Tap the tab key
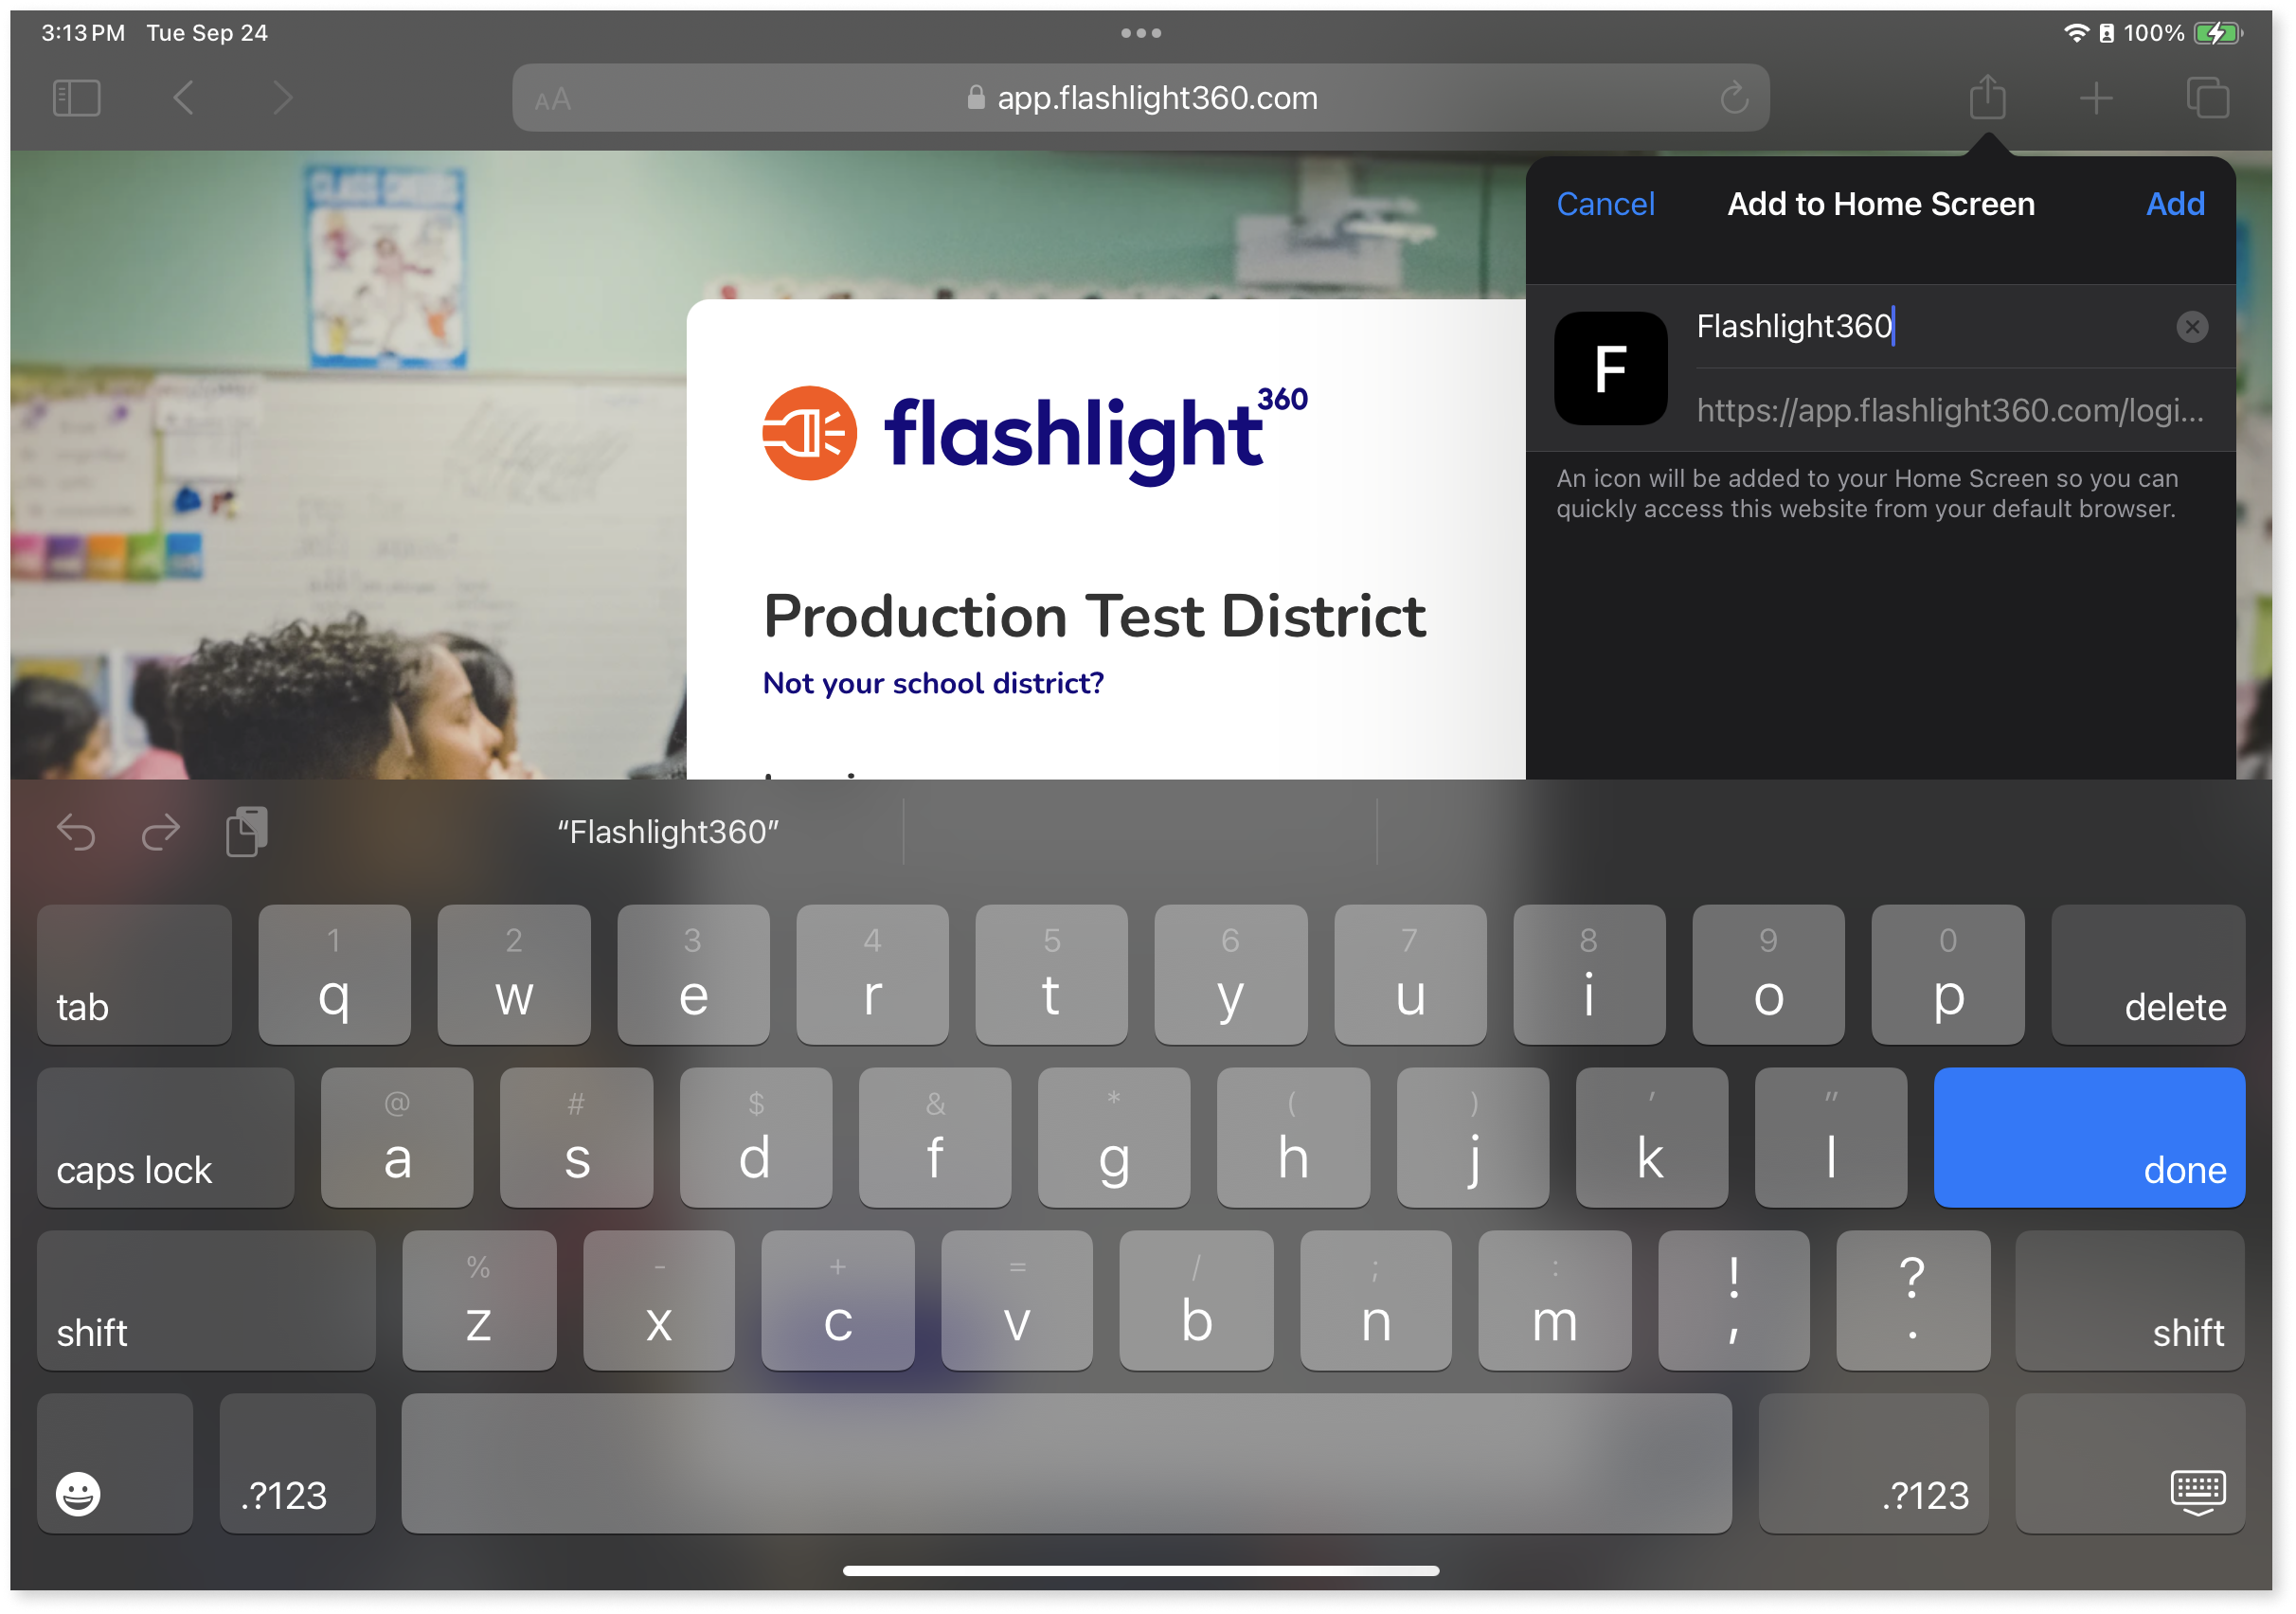This screenshot has height=1614, width=2296. click(x=135, y=975)
